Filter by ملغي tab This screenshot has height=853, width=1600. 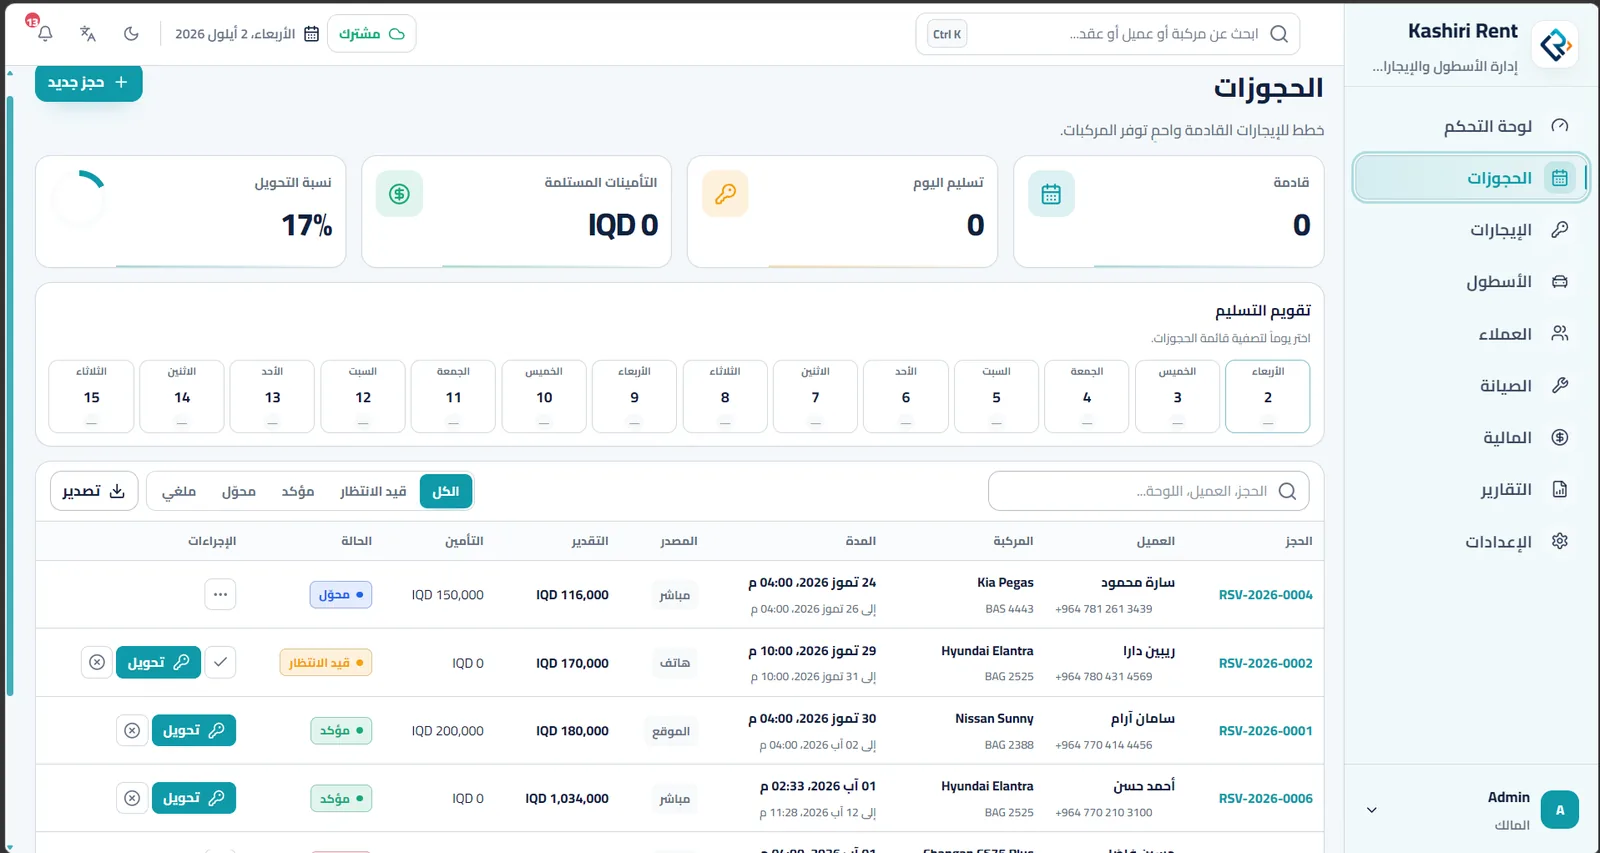(179, 491)
